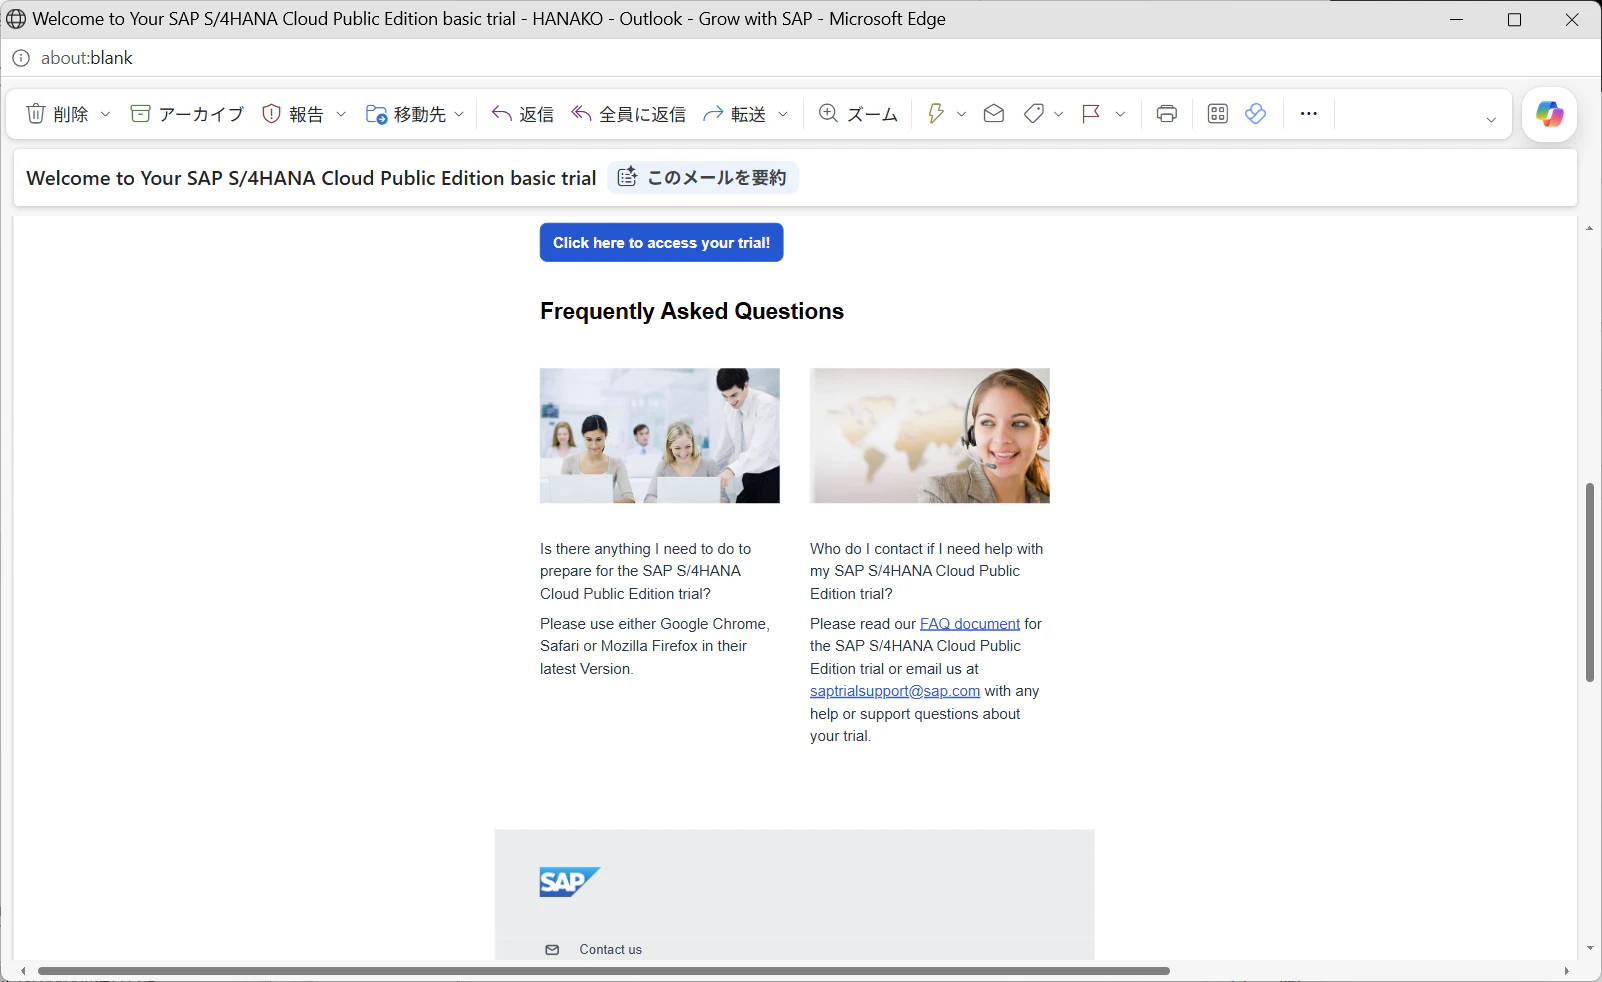The image size is (1602, 982).
Task: Click the 'Please use either Google Chrome' answer text
Action: pyautogui.click(x=655, y=646)
